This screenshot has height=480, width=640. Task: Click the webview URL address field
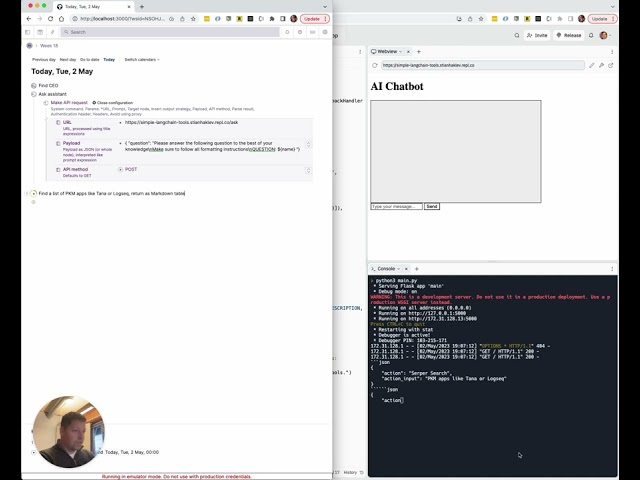point(483,65)
